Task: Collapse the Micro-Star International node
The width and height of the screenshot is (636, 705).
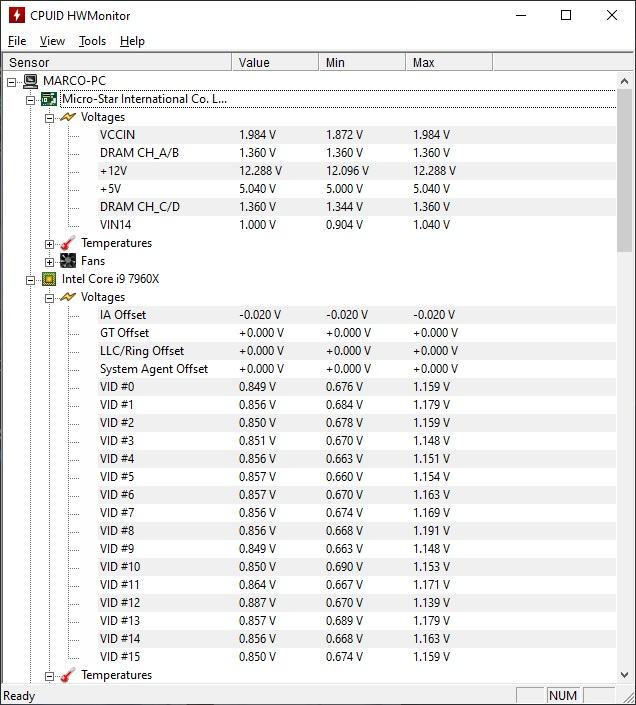Action: pos(30,100)
